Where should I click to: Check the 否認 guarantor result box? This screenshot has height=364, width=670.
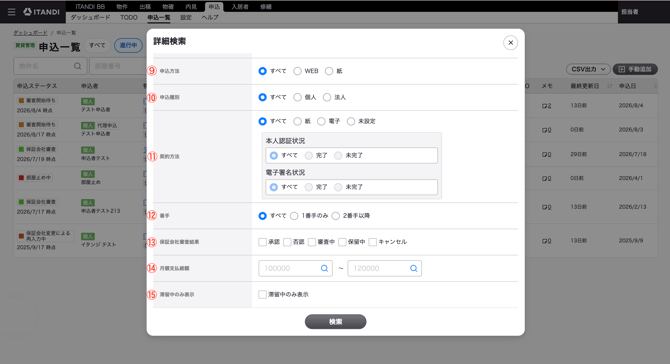point(287,242)
